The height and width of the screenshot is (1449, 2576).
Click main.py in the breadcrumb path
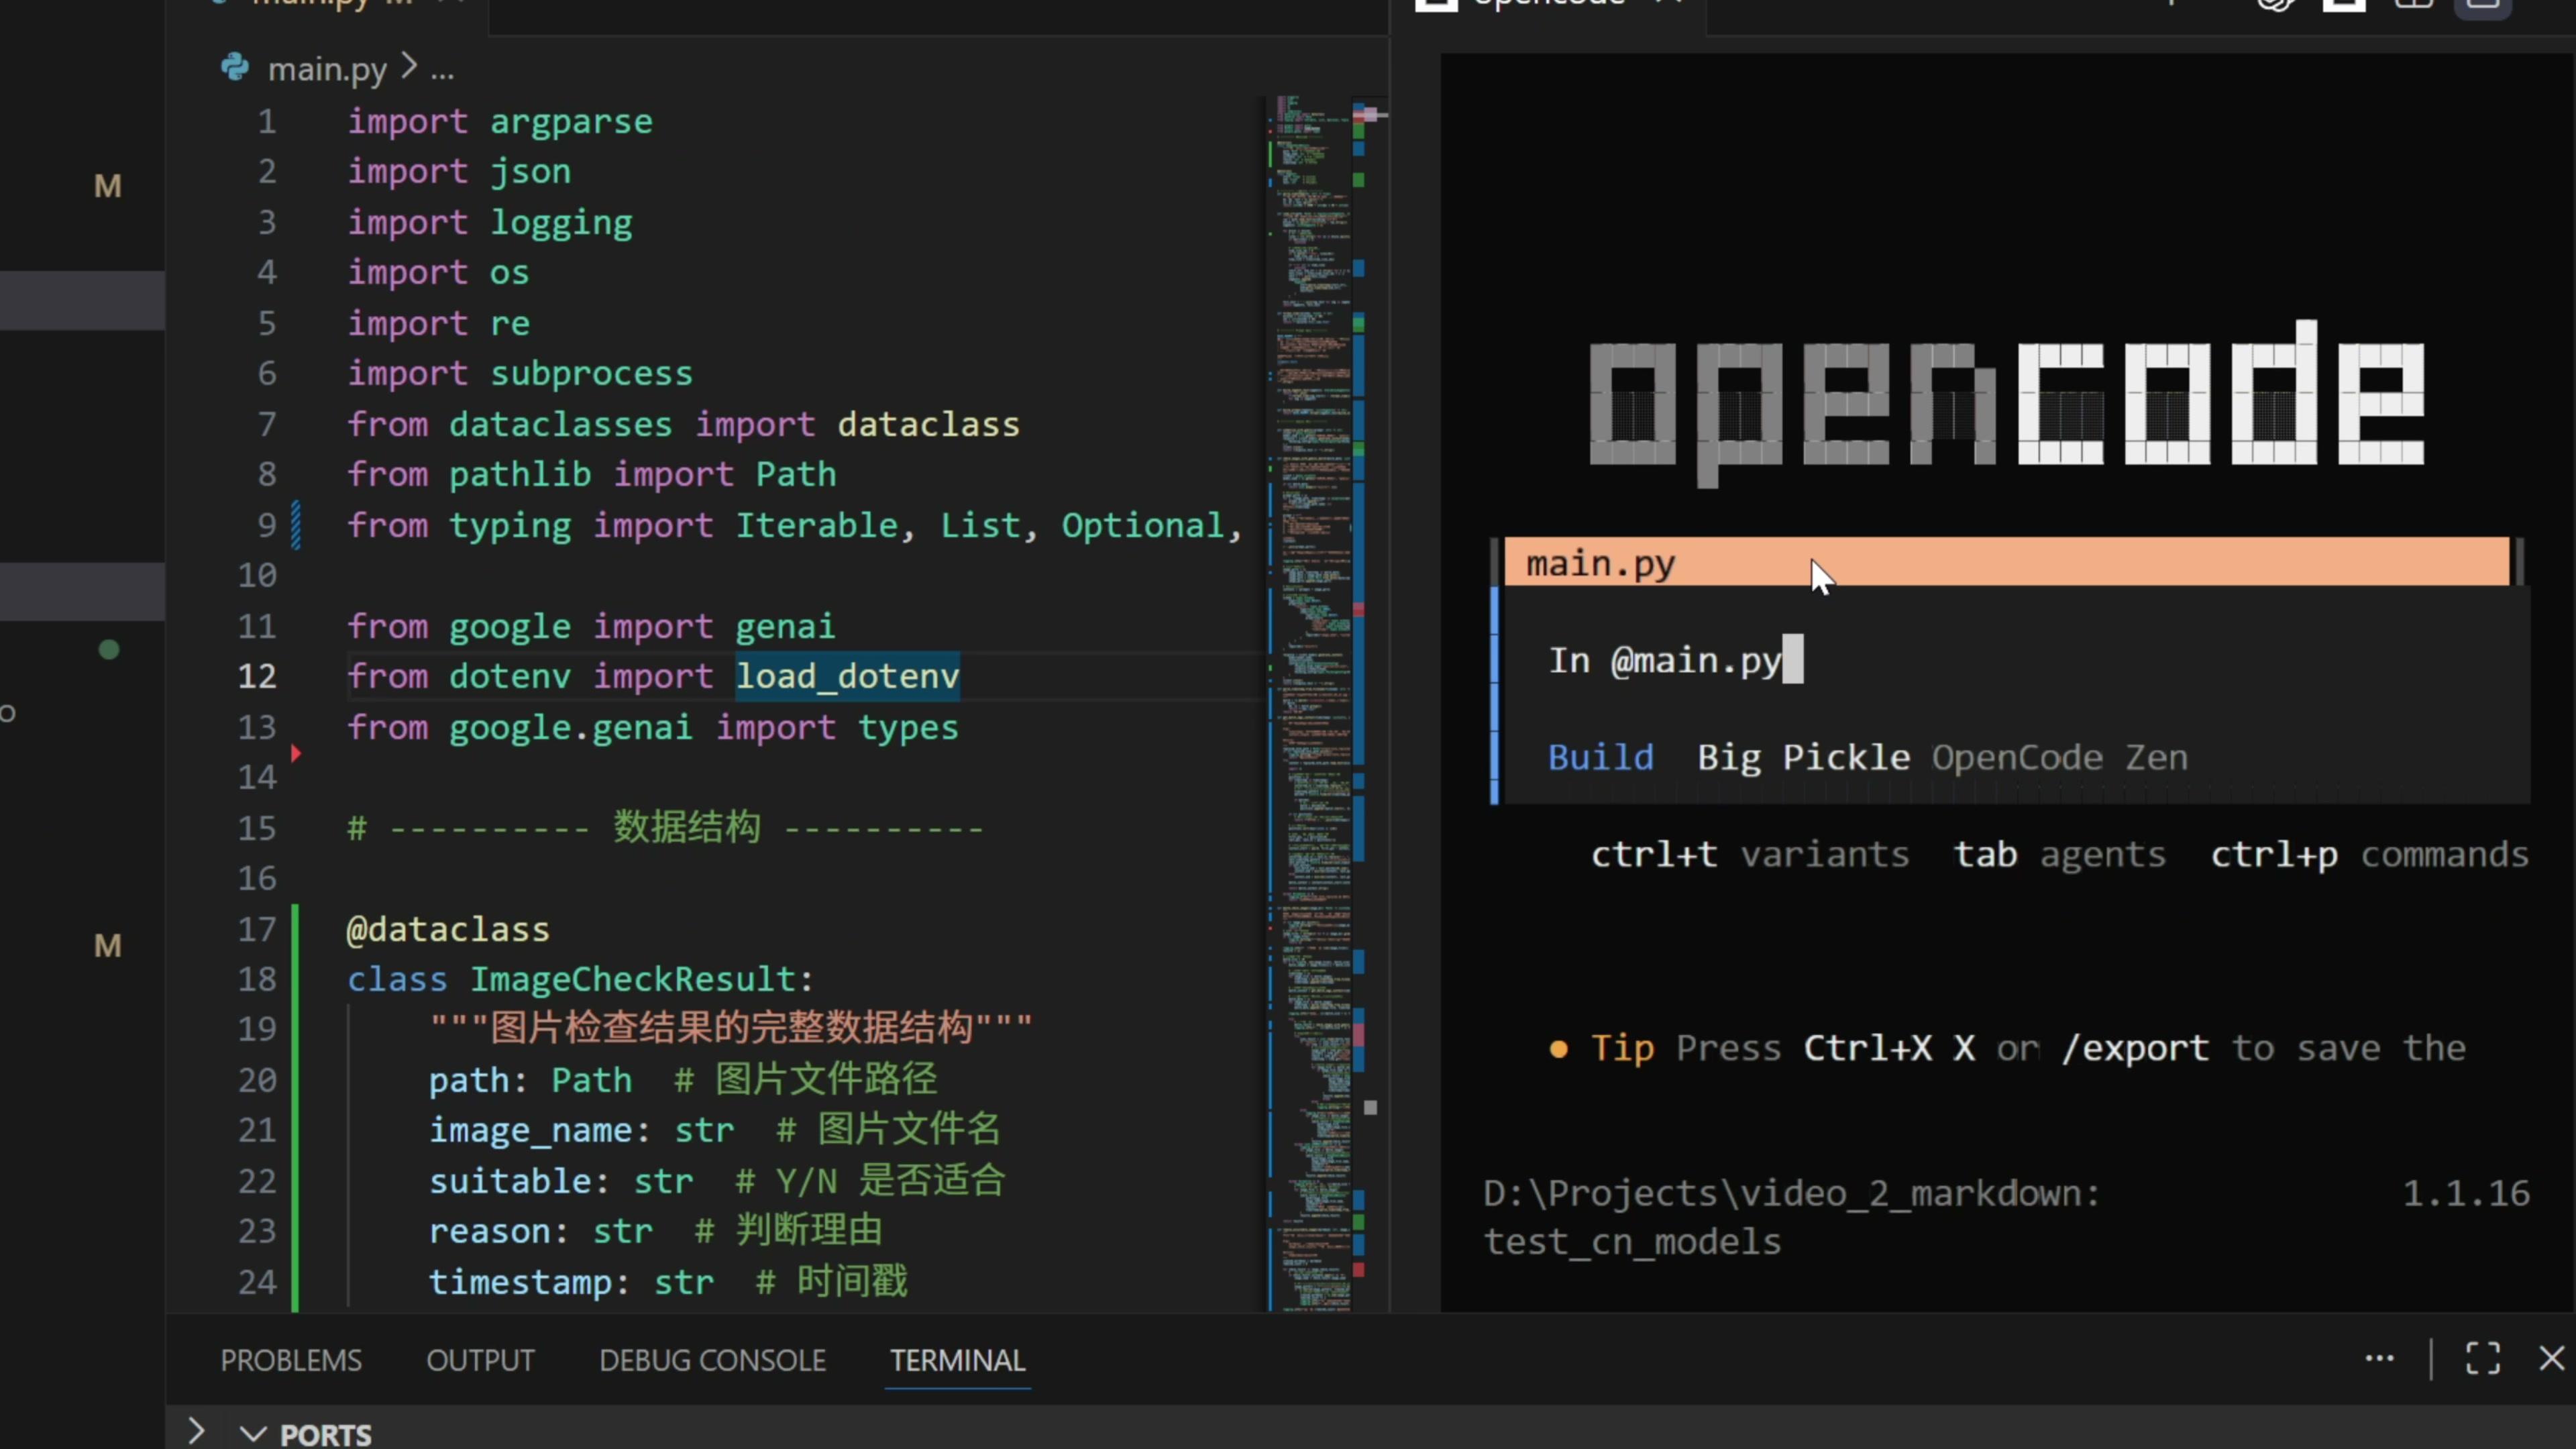tap(326, 70)
